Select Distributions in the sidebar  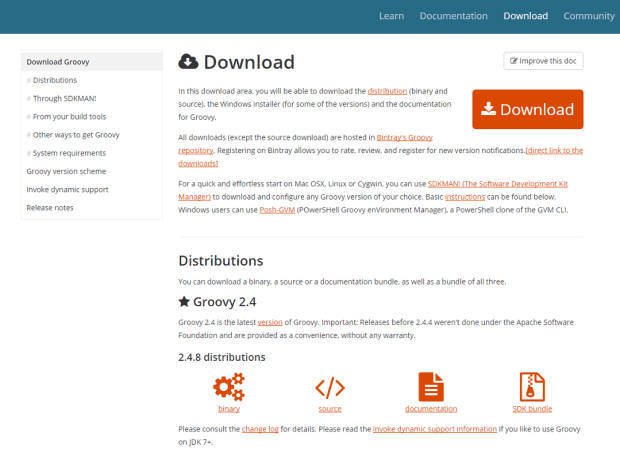pos(54,80)
